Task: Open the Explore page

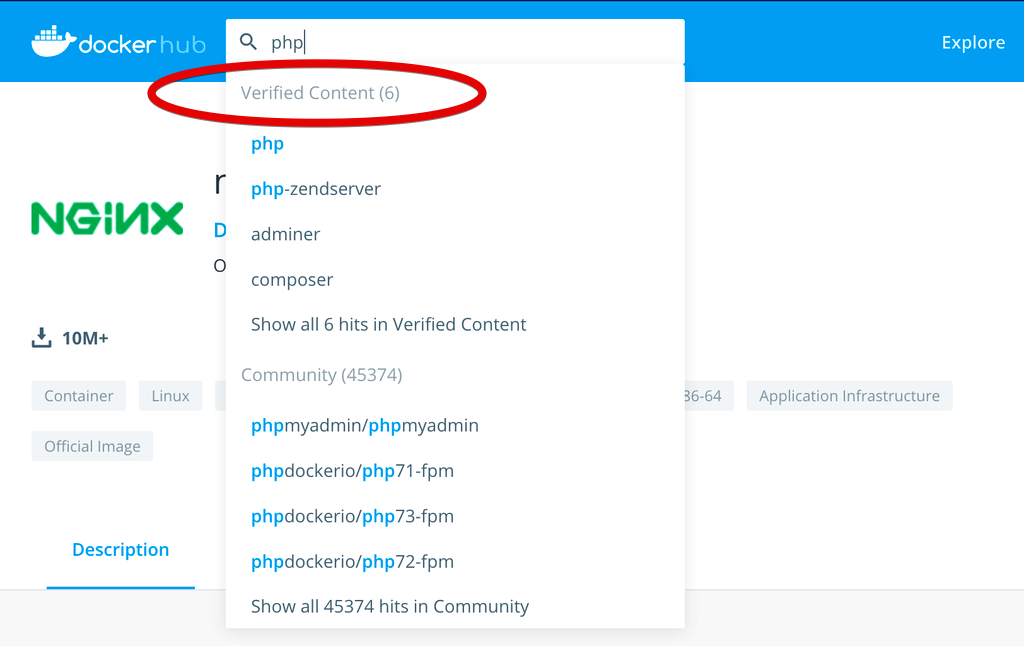Action: [972, 42]
